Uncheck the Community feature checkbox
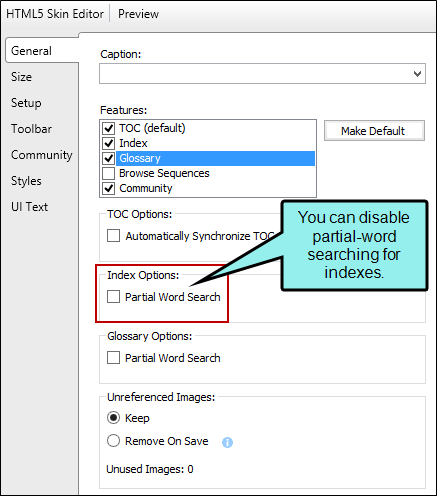437x496 pixels. pos(108,188)
